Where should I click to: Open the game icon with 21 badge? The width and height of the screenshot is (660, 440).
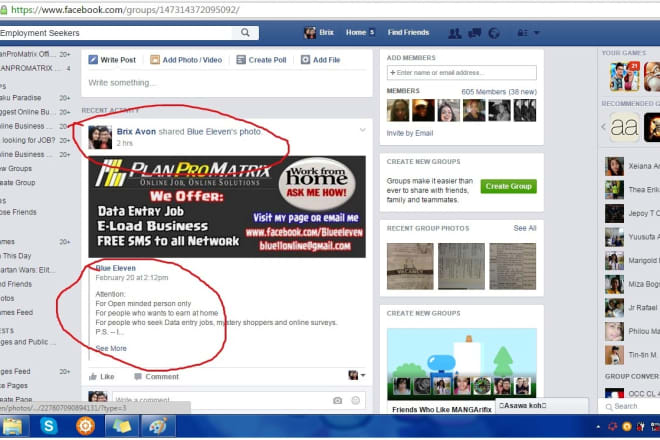click(x=625, y=76)
